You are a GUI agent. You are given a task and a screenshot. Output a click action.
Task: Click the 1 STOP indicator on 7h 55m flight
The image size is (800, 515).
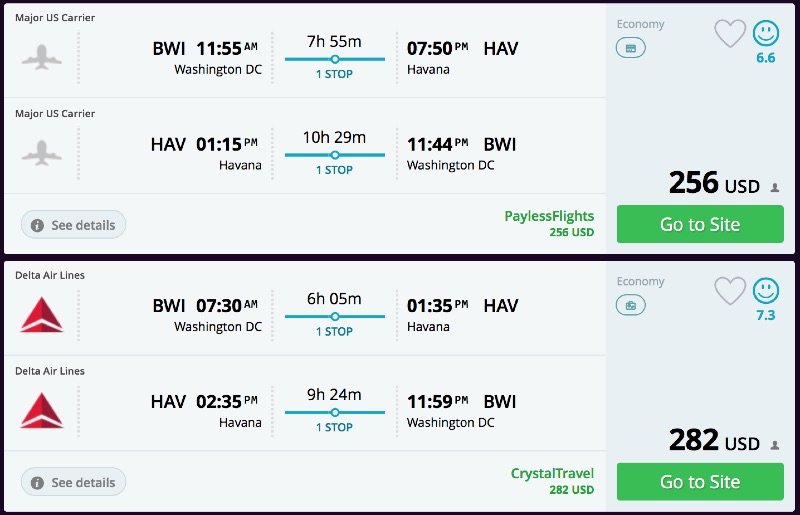(334, 74)
